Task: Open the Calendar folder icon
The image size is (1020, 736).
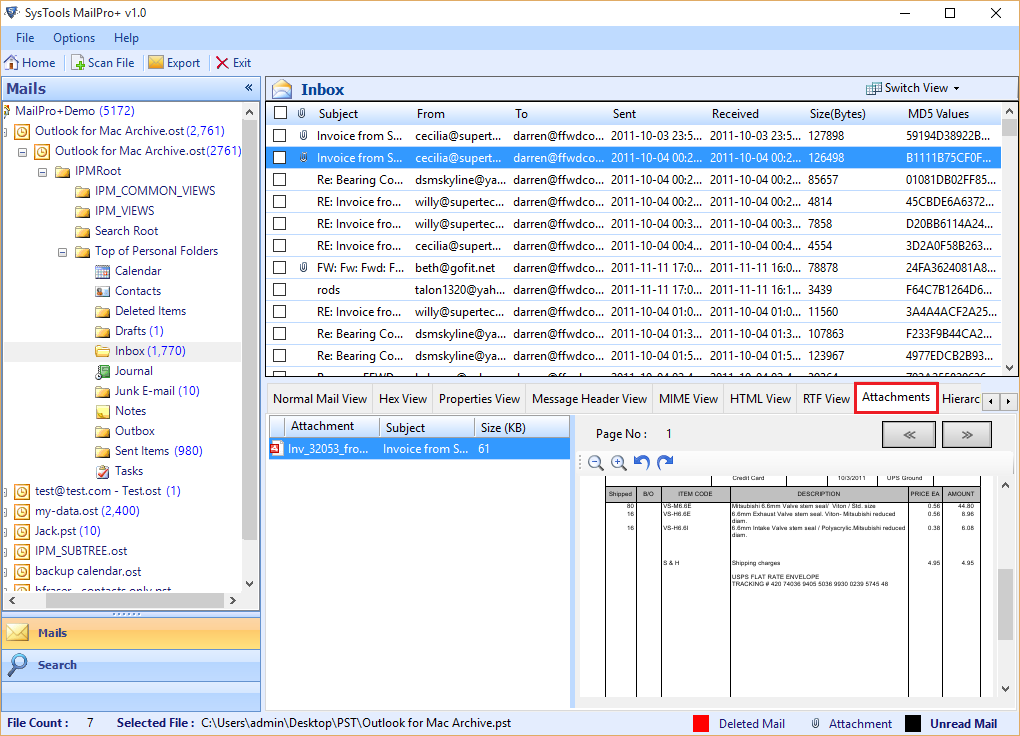Action: tap(102, 271)
